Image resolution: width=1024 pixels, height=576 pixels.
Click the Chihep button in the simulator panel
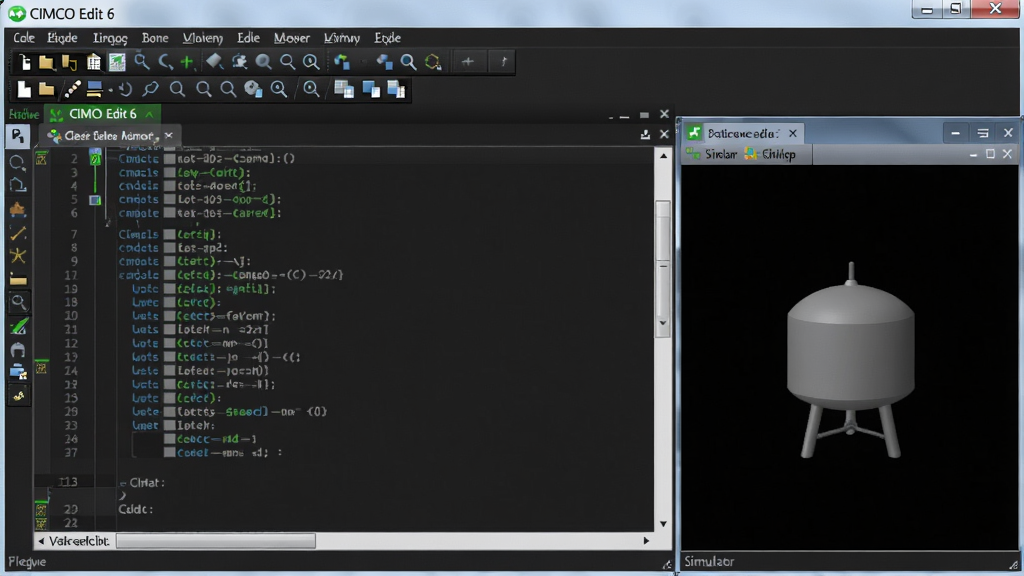(771, 154)
